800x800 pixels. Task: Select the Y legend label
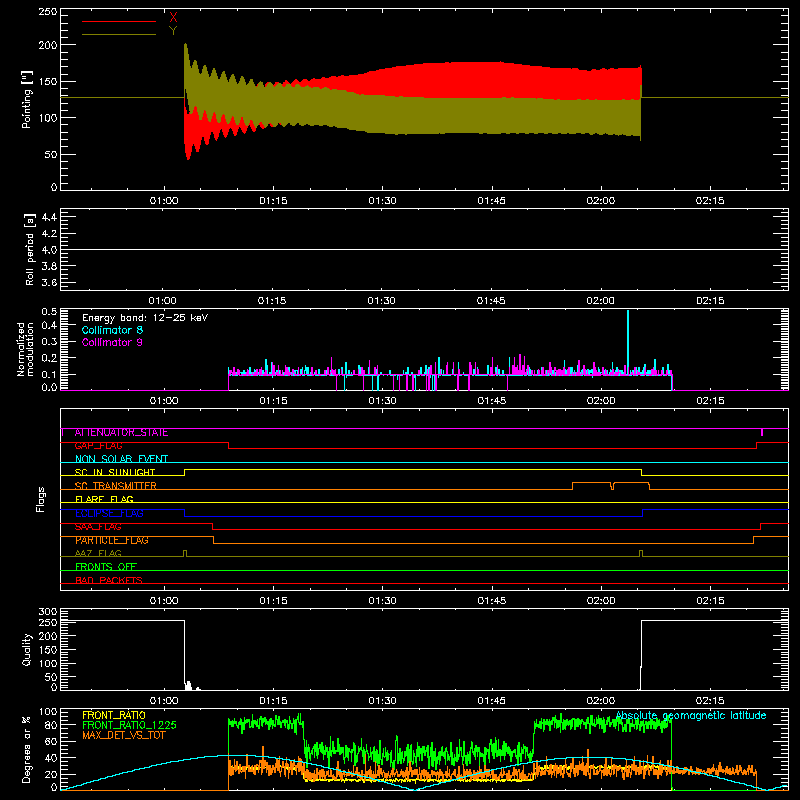(173, 31)
